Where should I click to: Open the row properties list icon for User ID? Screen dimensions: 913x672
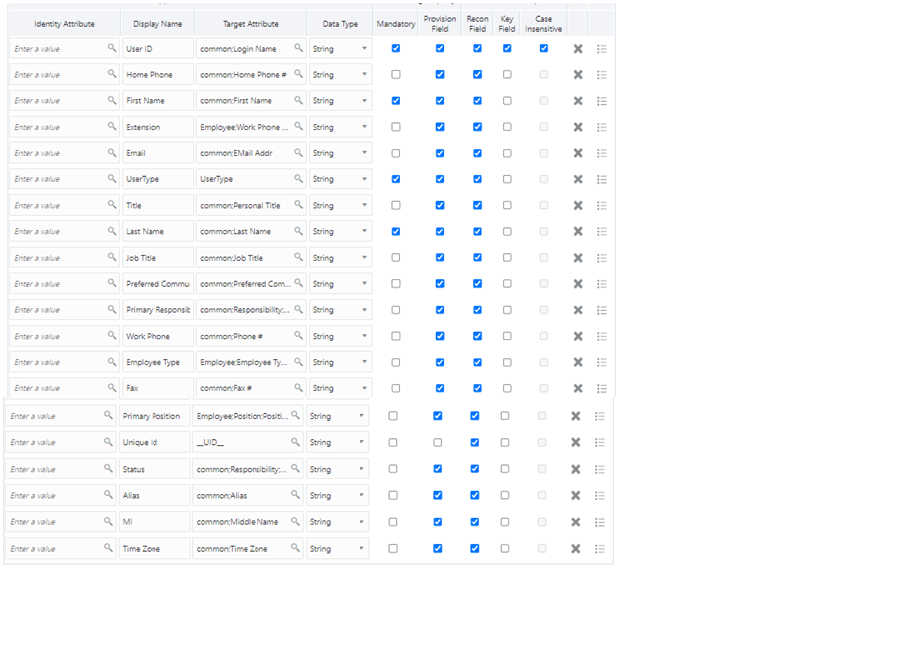[x=600, y=48]
